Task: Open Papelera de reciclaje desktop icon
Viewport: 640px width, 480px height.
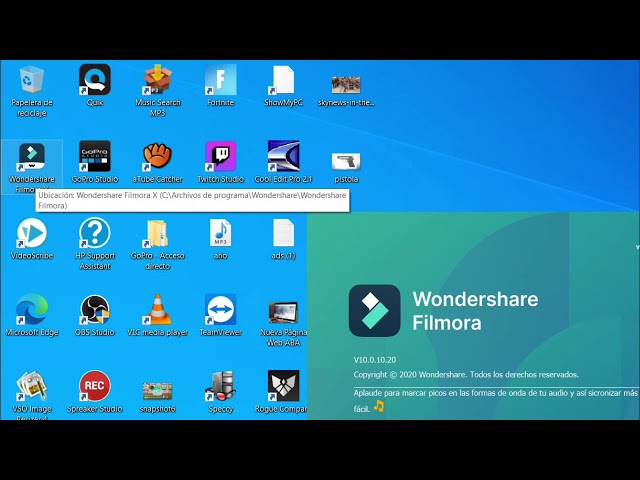Action: [x=32, y=91]
